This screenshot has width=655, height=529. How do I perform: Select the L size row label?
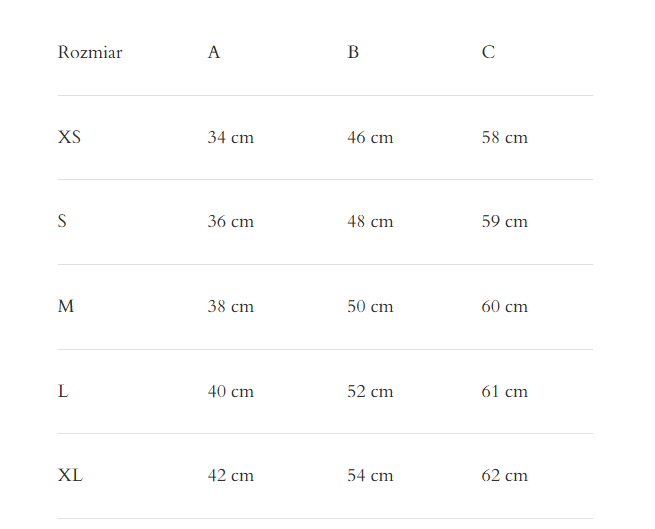click(x=63, y=391)
